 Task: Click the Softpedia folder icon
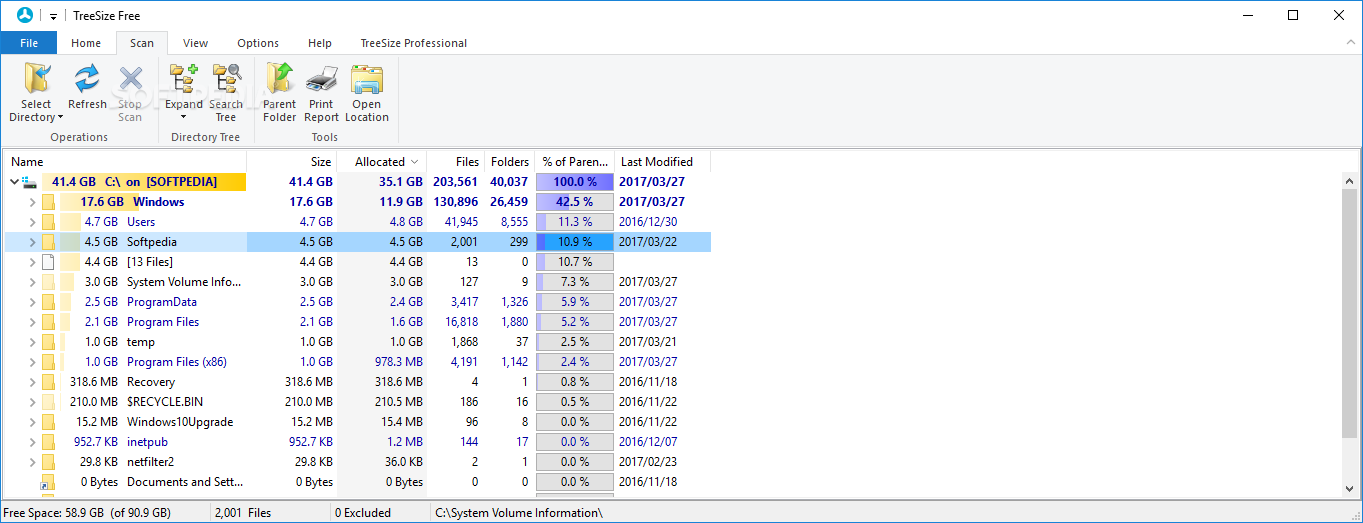[47, 242]
